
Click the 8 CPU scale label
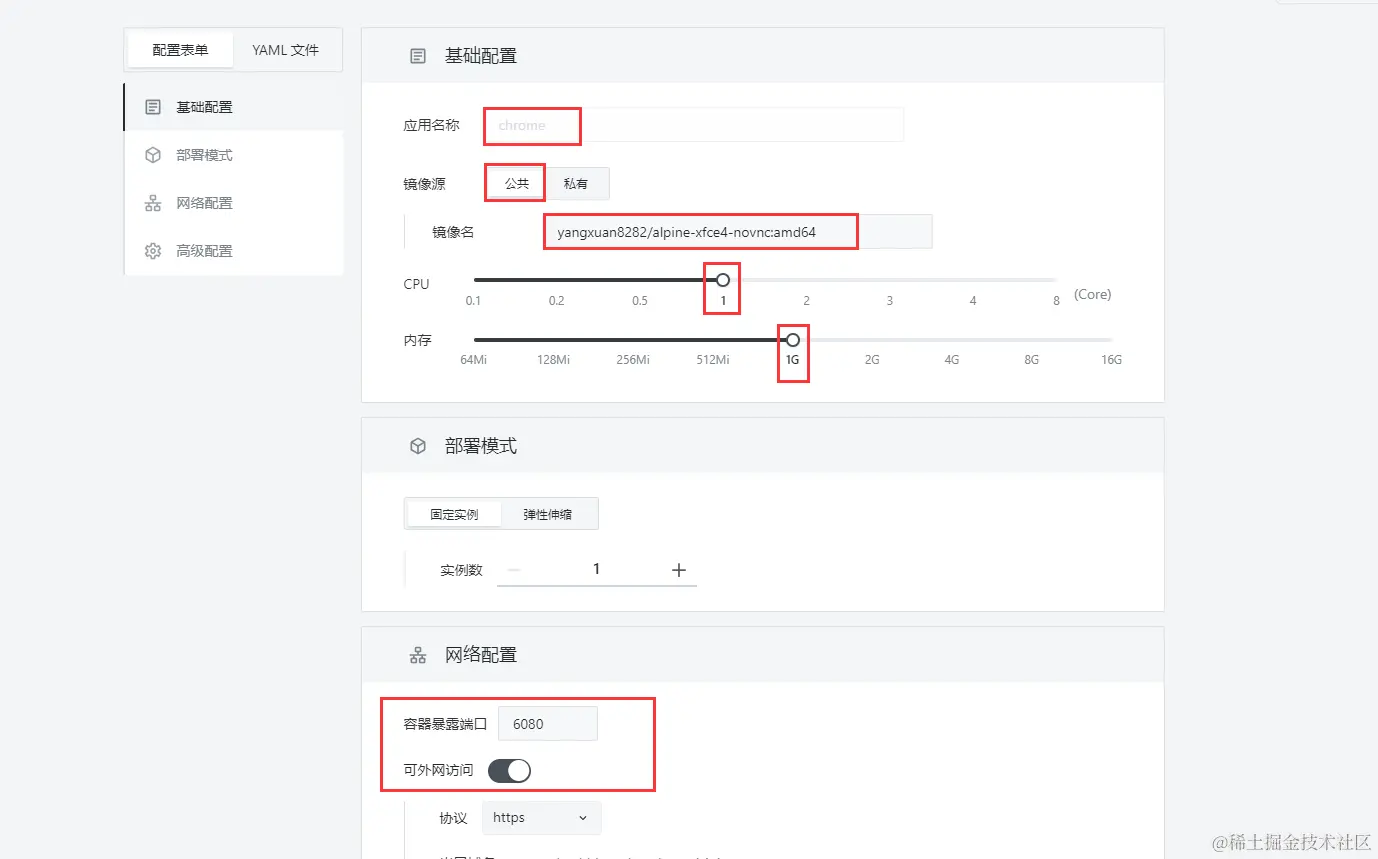point(1056,300)
